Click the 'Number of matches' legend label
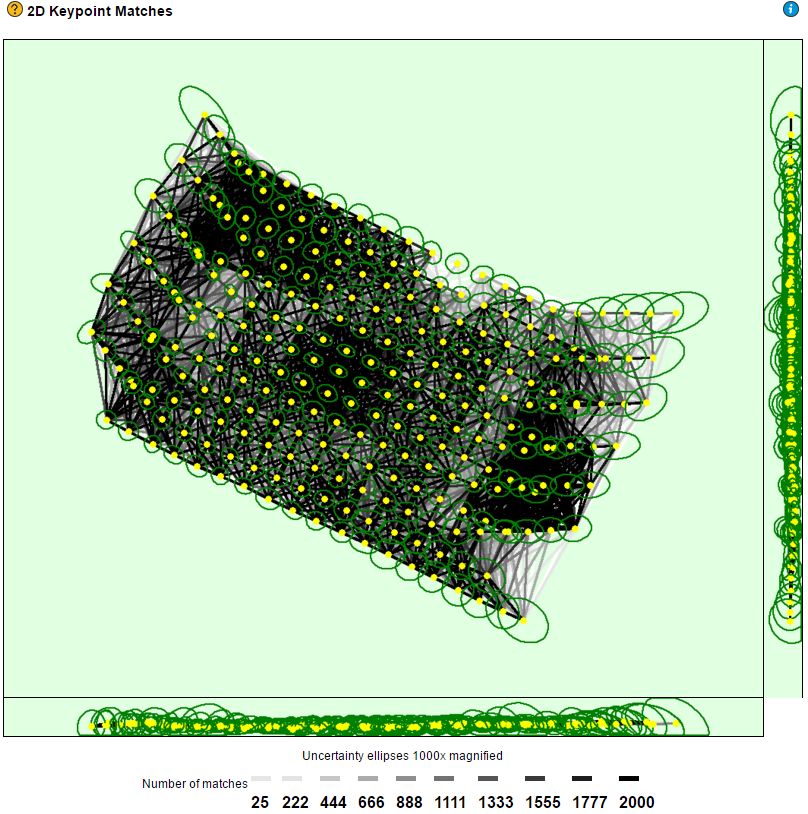The image size is (808, 814). click(195, 783)
